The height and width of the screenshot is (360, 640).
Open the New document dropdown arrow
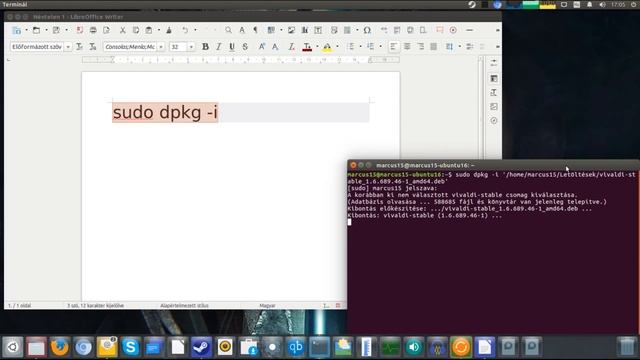click(x=27, y=30)
